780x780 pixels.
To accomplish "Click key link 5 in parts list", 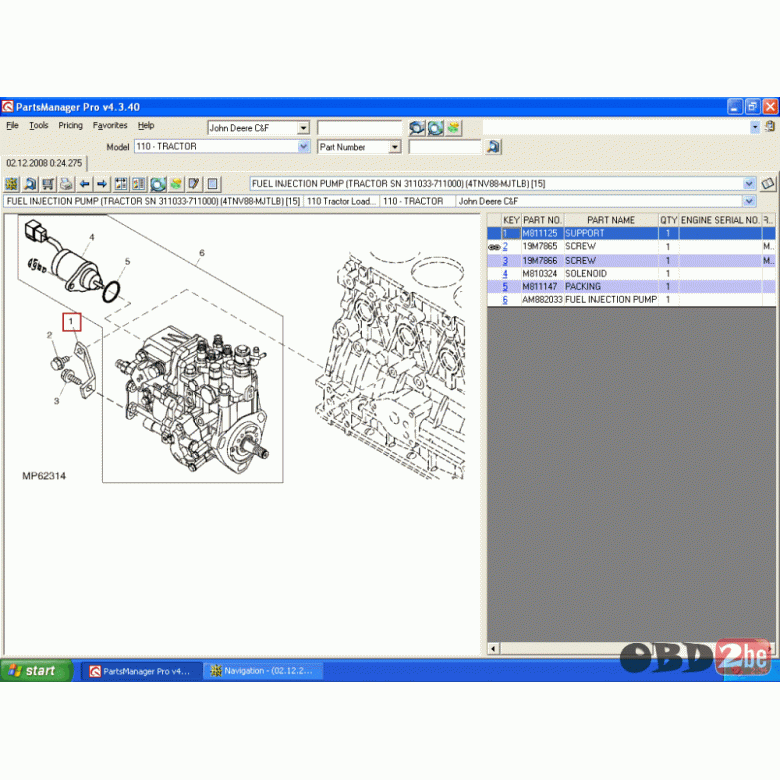I will (x=505, y=287).
